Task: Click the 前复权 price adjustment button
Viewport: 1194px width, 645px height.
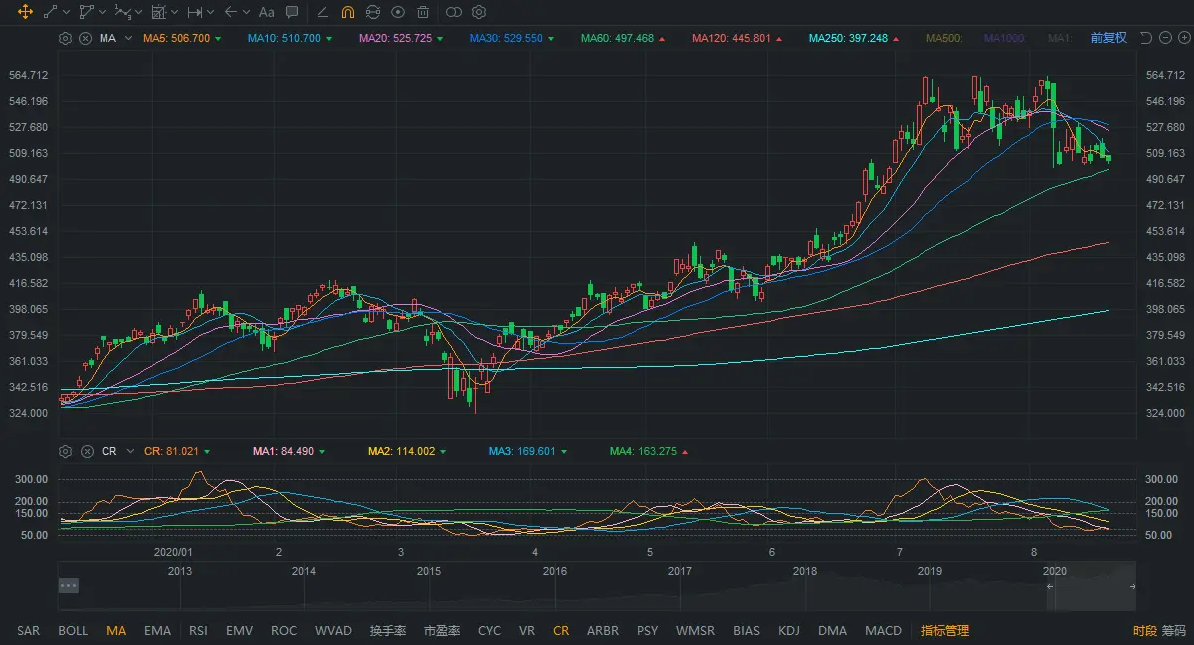Action: (x=1108, y=38)
